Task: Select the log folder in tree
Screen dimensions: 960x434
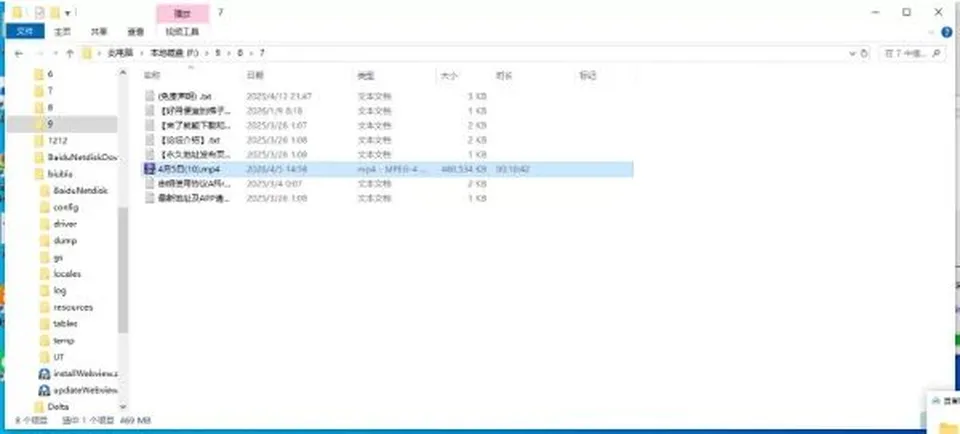Action: 60,291
